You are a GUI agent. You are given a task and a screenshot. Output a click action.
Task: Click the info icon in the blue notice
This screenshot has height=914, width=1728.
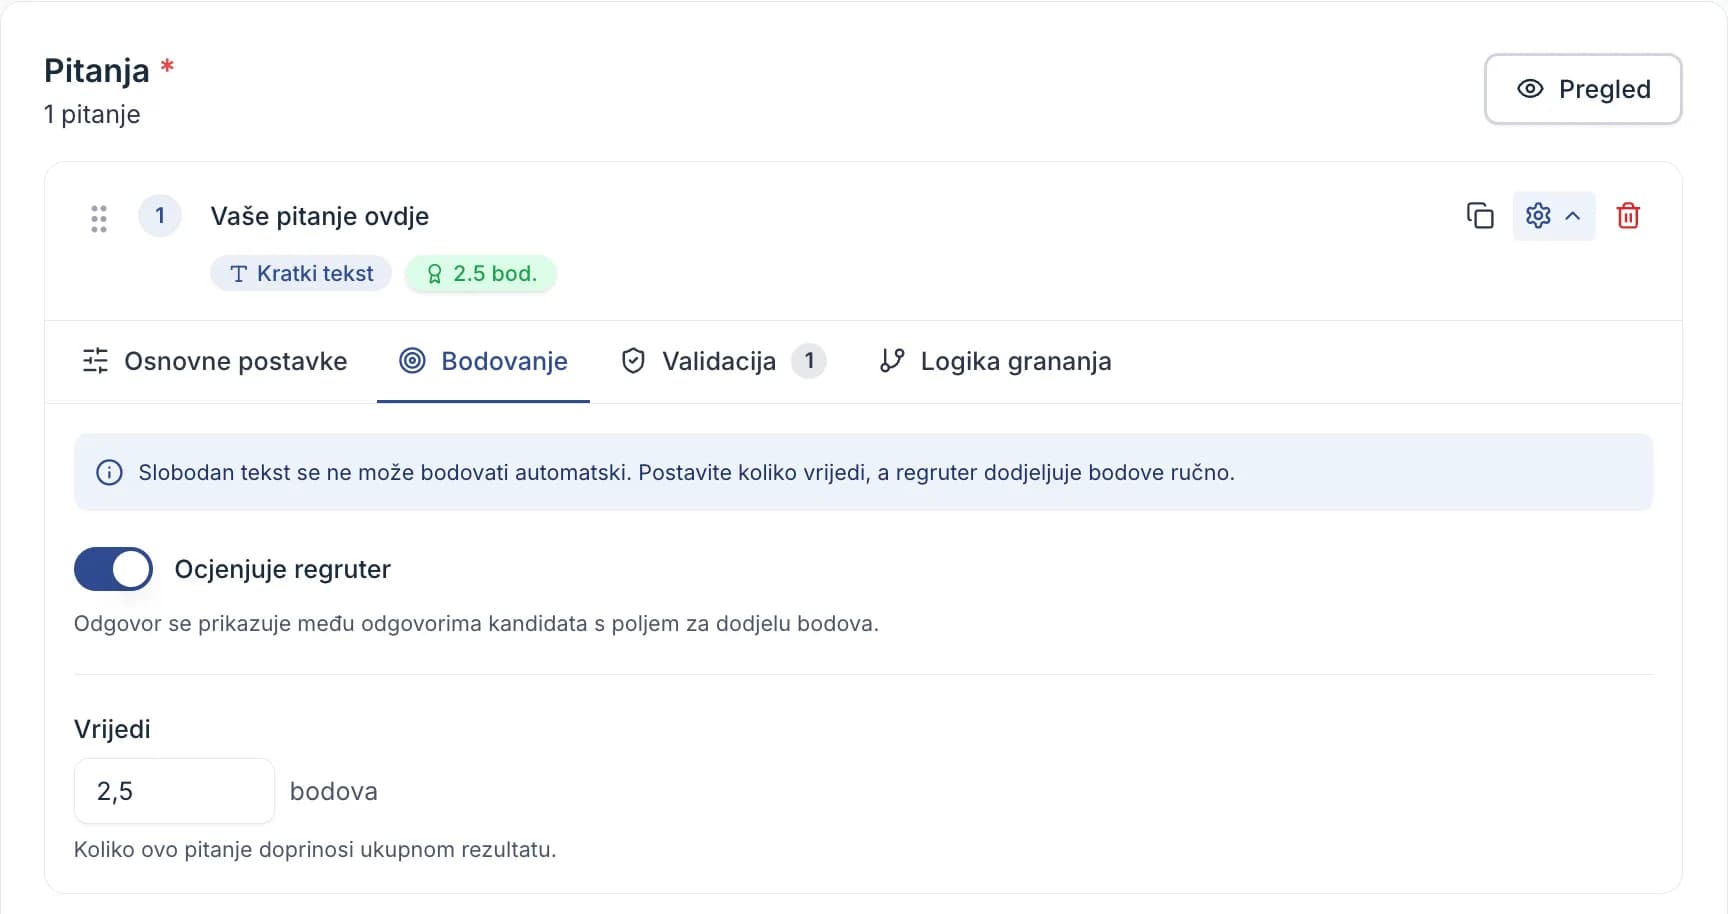(109, 472)
